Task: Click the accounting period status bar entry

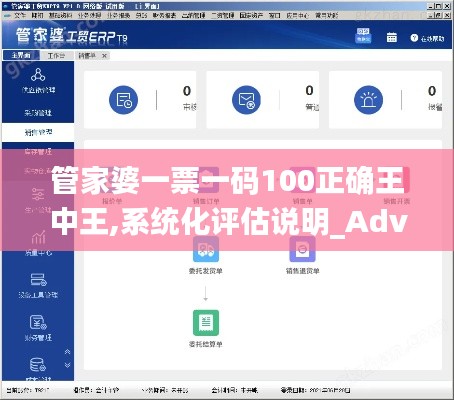Action: tap(234, 390)
